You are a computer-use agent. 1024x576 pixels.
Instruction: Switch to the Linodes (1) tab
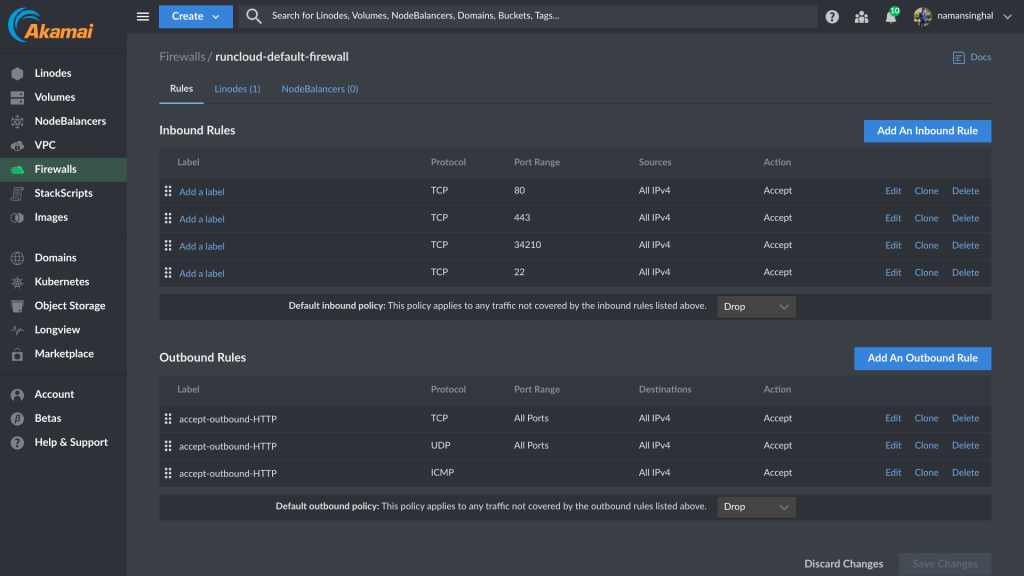click(237, 89)
